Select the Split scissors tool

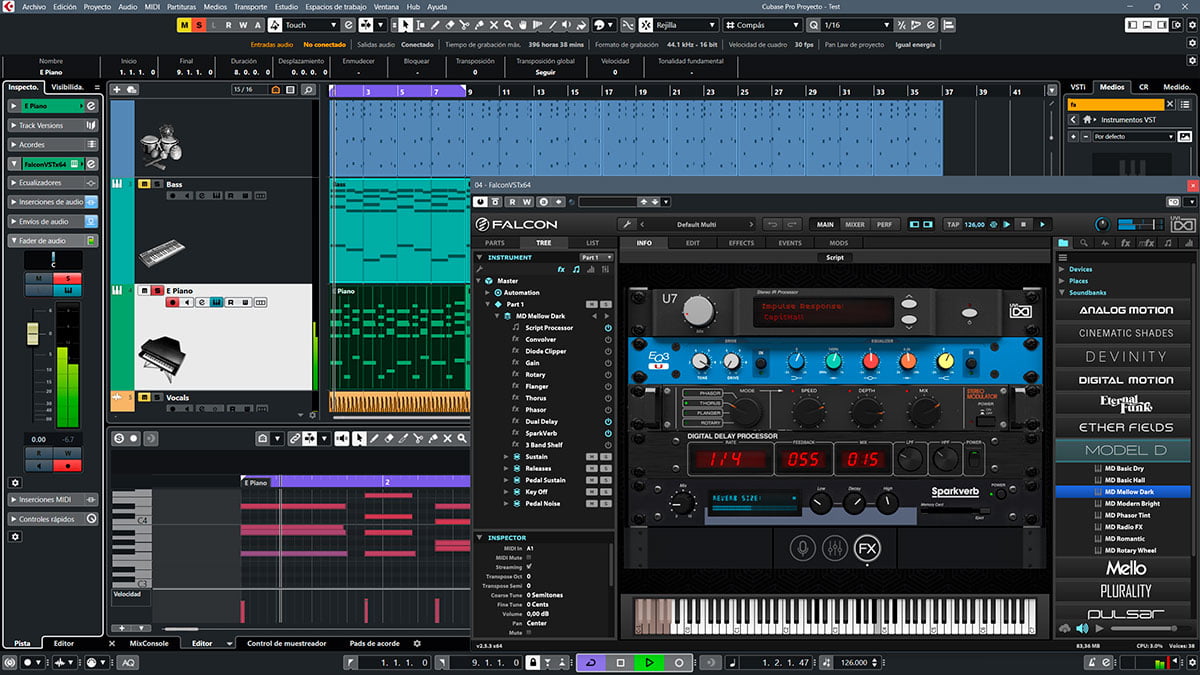[x=464, y=25]
